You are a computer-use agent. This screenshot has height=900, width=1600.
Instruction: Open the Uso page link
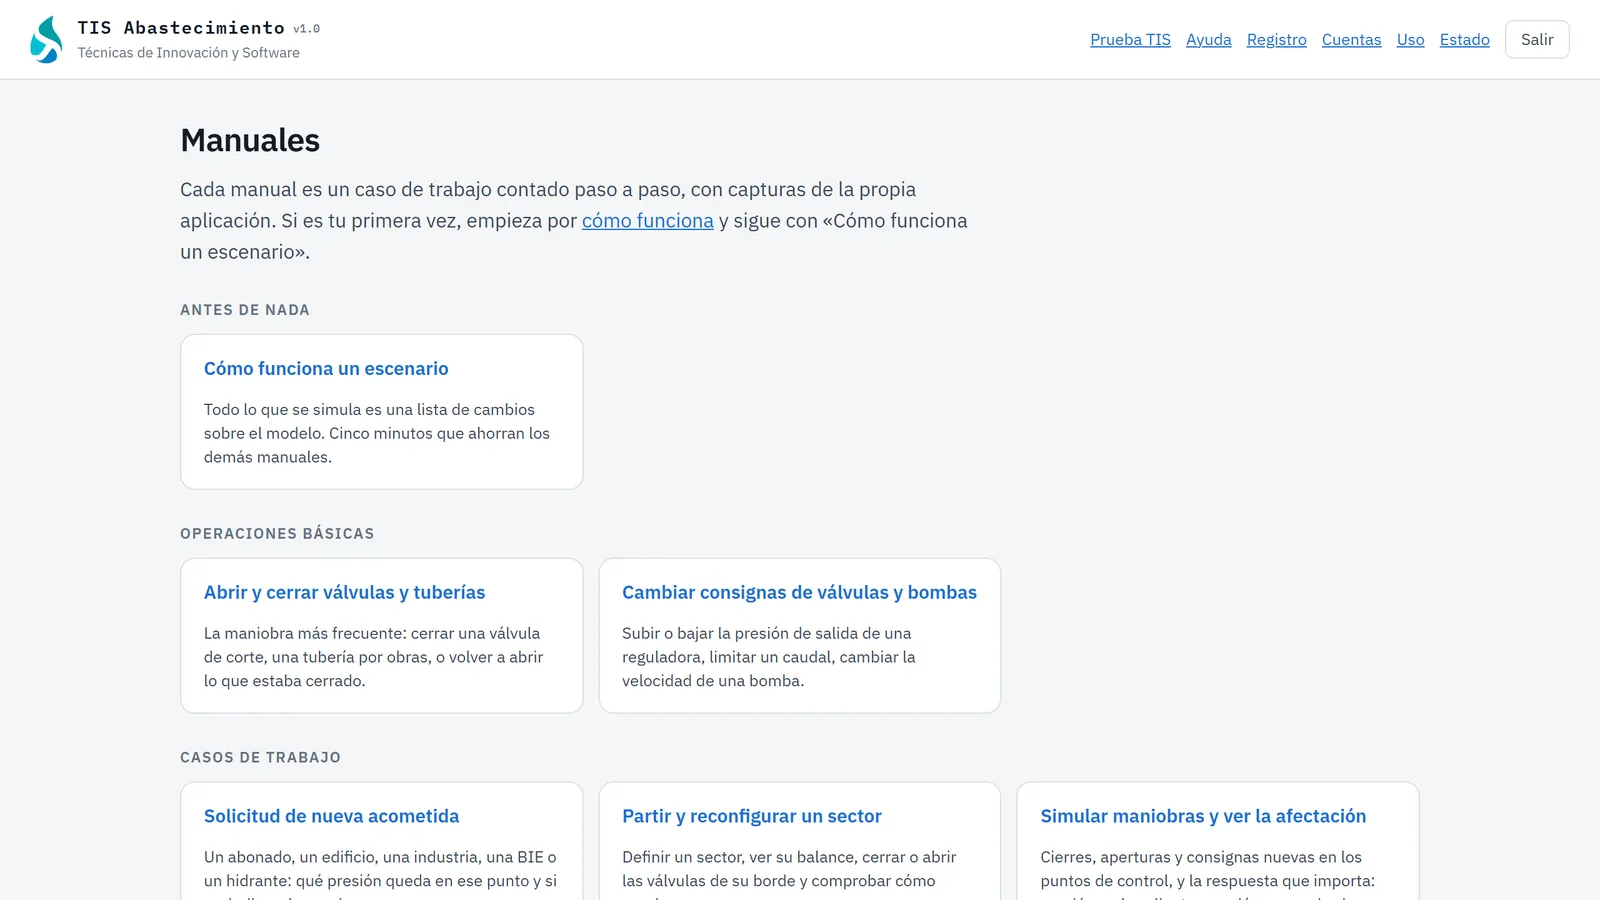click(1410, 40)
